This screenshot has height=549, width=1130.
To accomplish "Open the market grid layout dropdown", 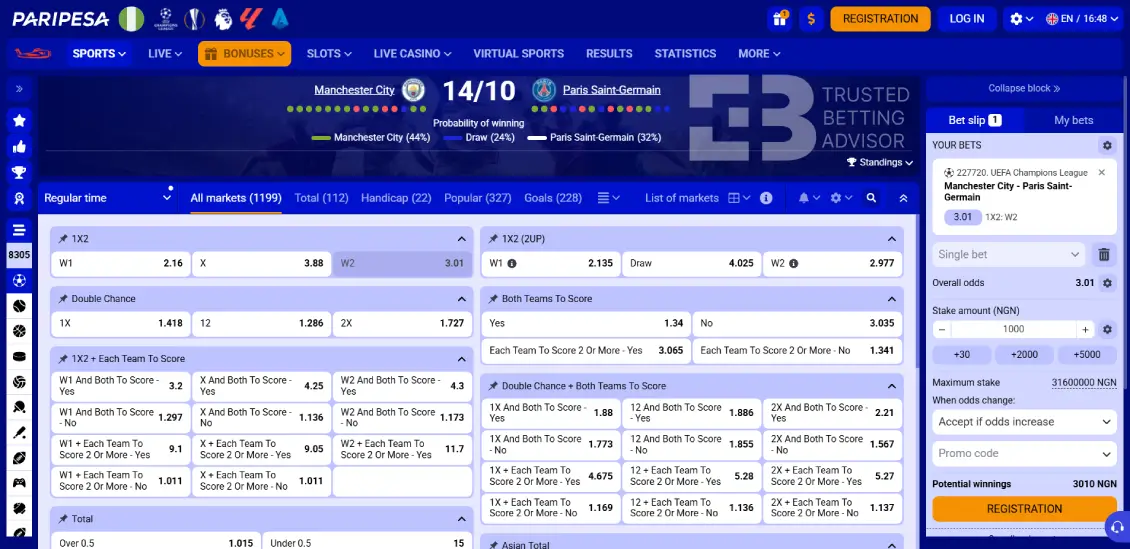I will tap(739, 197).
